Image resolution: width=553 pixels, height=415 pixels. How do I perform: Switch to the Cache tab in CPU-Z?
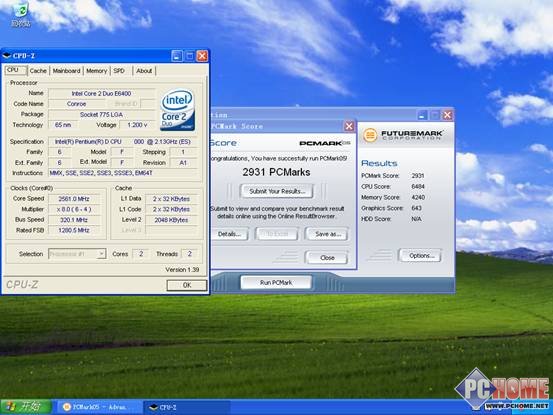[38, 71]
